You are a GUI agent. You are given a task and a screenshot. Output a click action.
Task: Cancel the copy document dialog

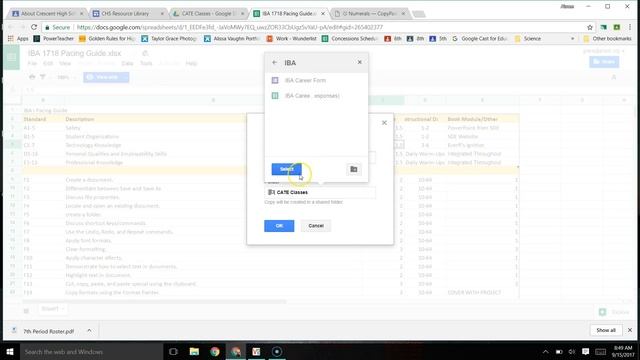click(316, 226)
